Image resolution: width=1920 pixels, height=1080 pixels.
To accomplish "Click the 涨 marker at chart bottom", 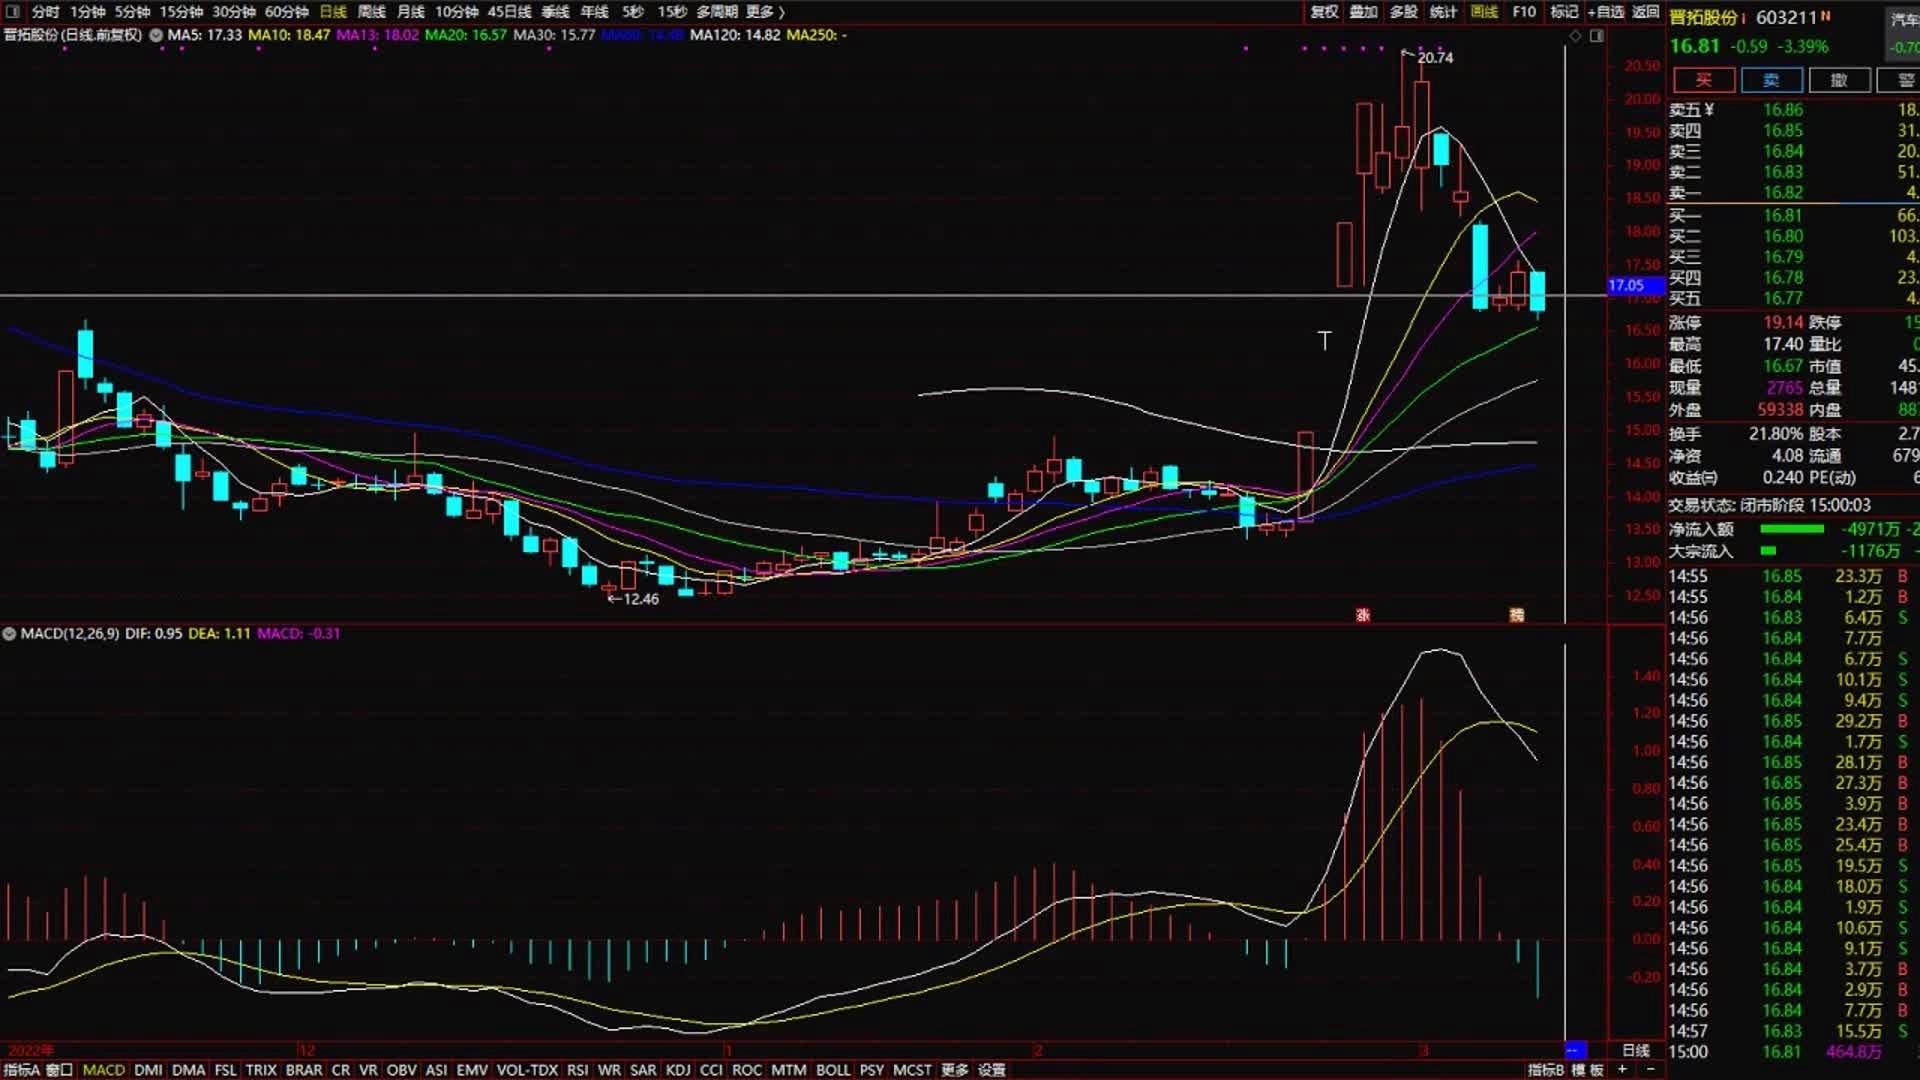I will click(x=1363, y=615).
